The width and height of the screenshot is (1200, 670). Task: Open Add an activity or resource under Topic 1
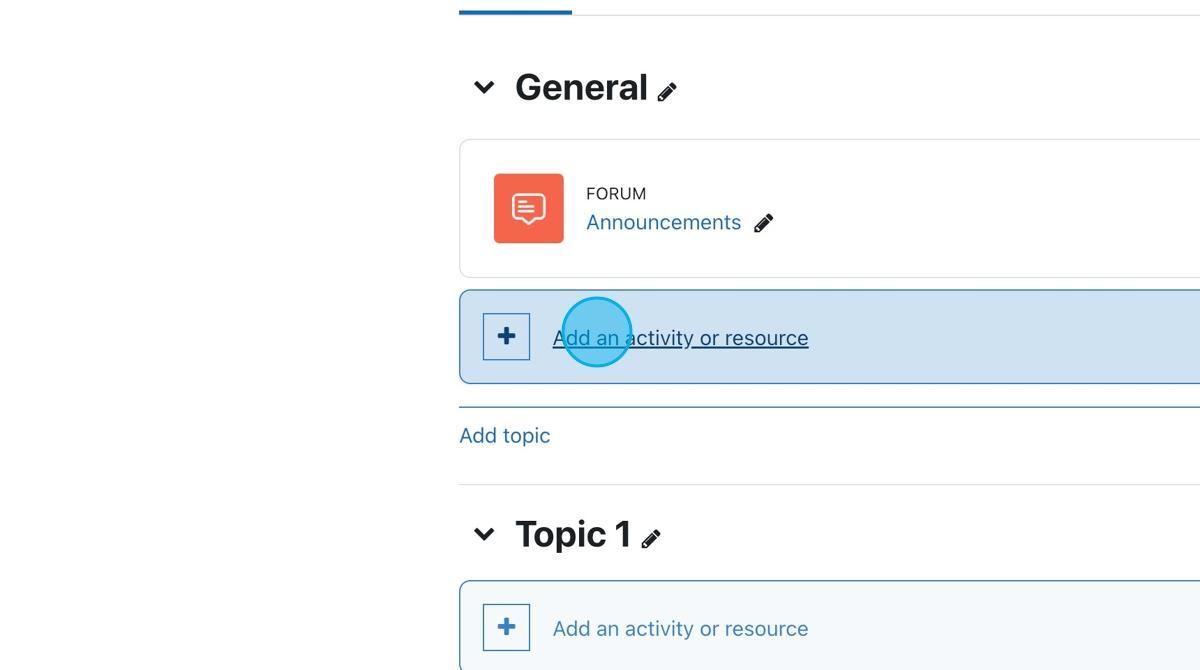click(x=680, y=628)
